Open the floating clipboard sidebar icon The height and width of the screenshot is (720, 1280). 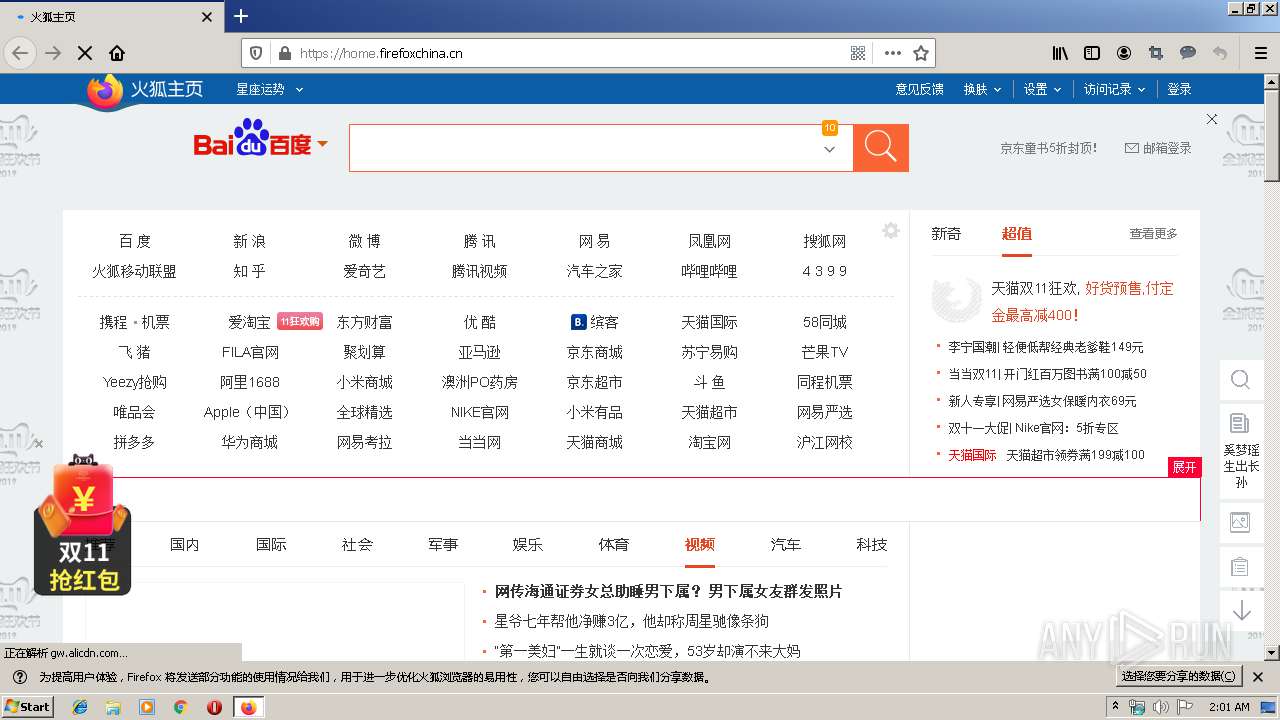(1240, 567)
